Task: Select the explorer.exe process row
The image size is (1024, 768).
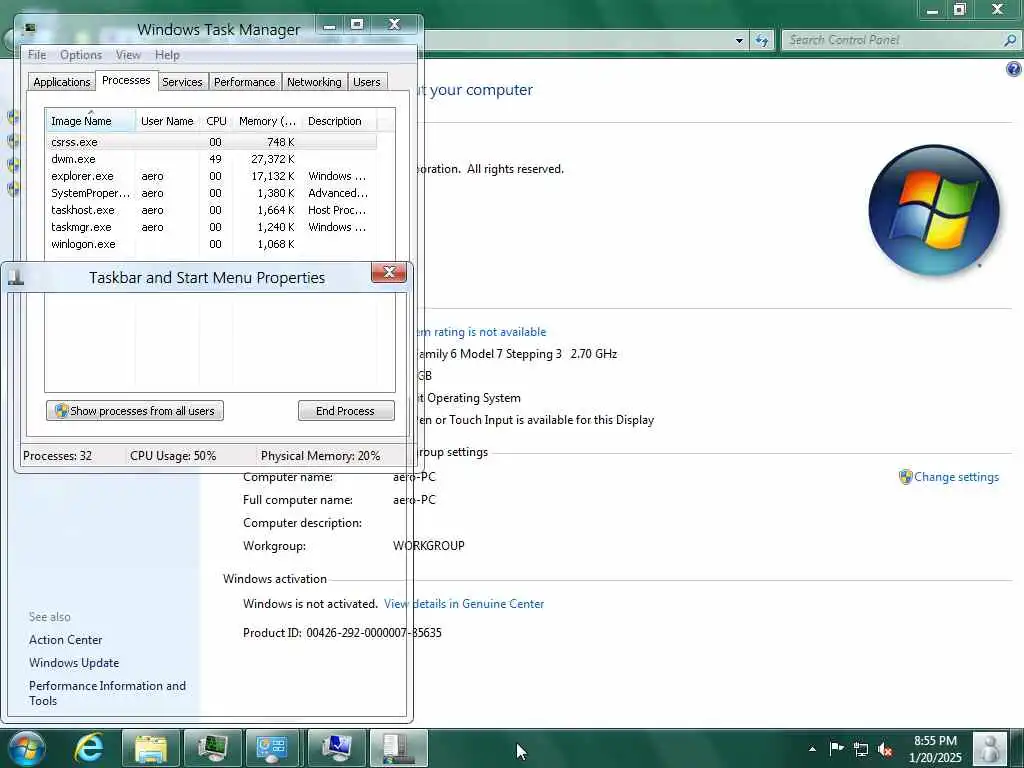Action: coord(211,176)
